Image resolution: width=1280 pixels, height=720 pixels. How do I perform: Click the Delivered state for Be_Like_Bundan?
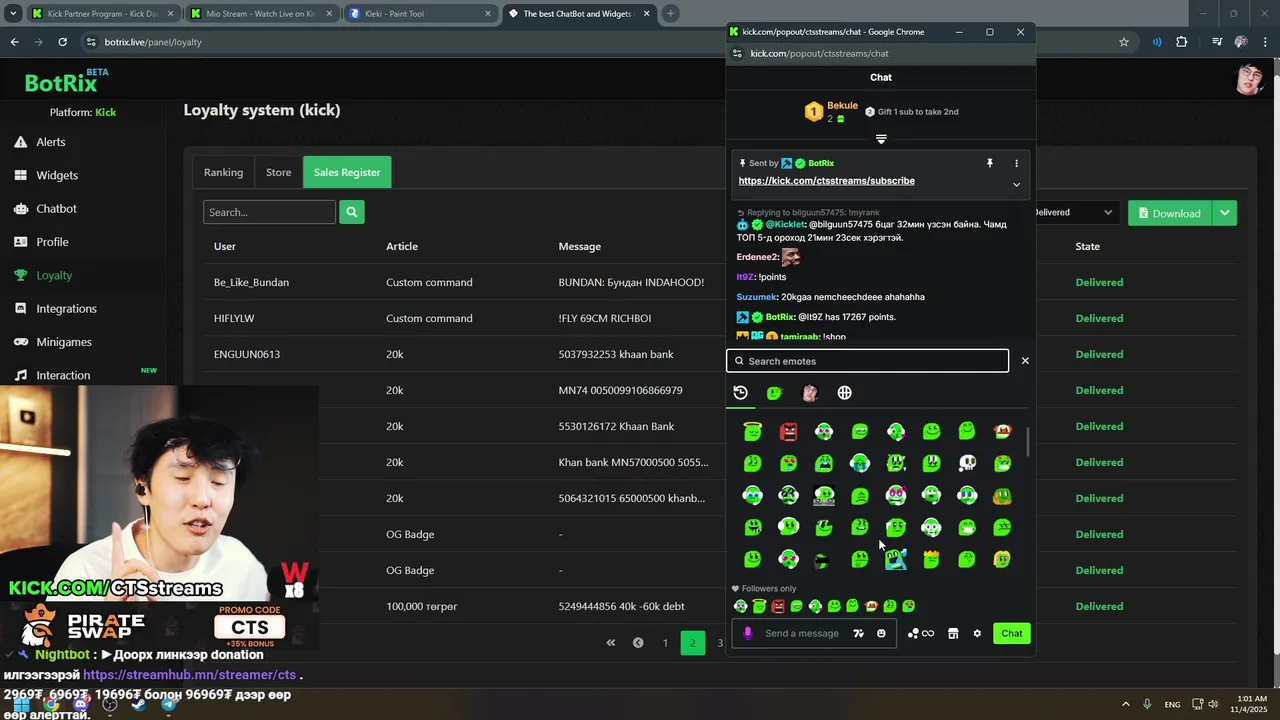[1099, 282]
